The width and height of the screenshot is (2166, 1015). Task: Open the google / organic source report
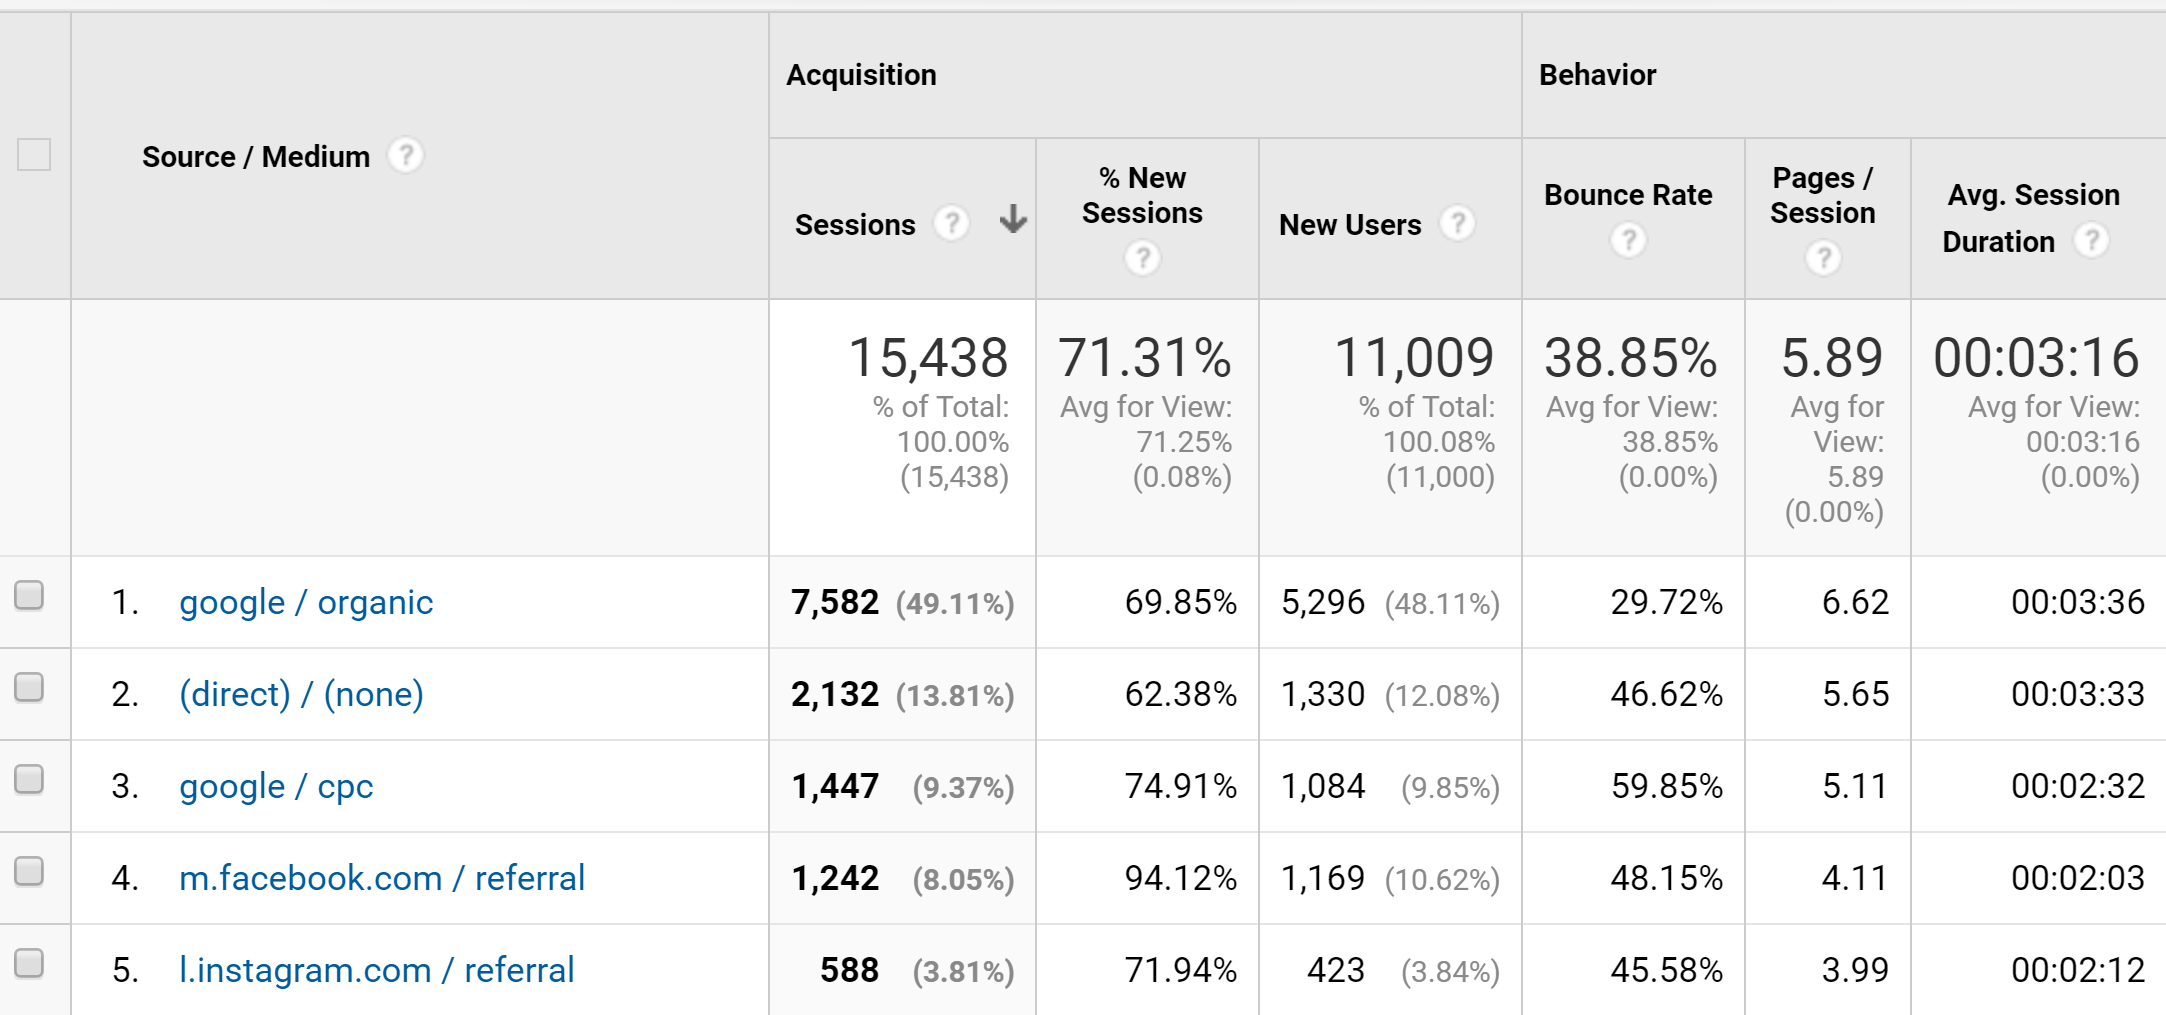click(306, 602)
